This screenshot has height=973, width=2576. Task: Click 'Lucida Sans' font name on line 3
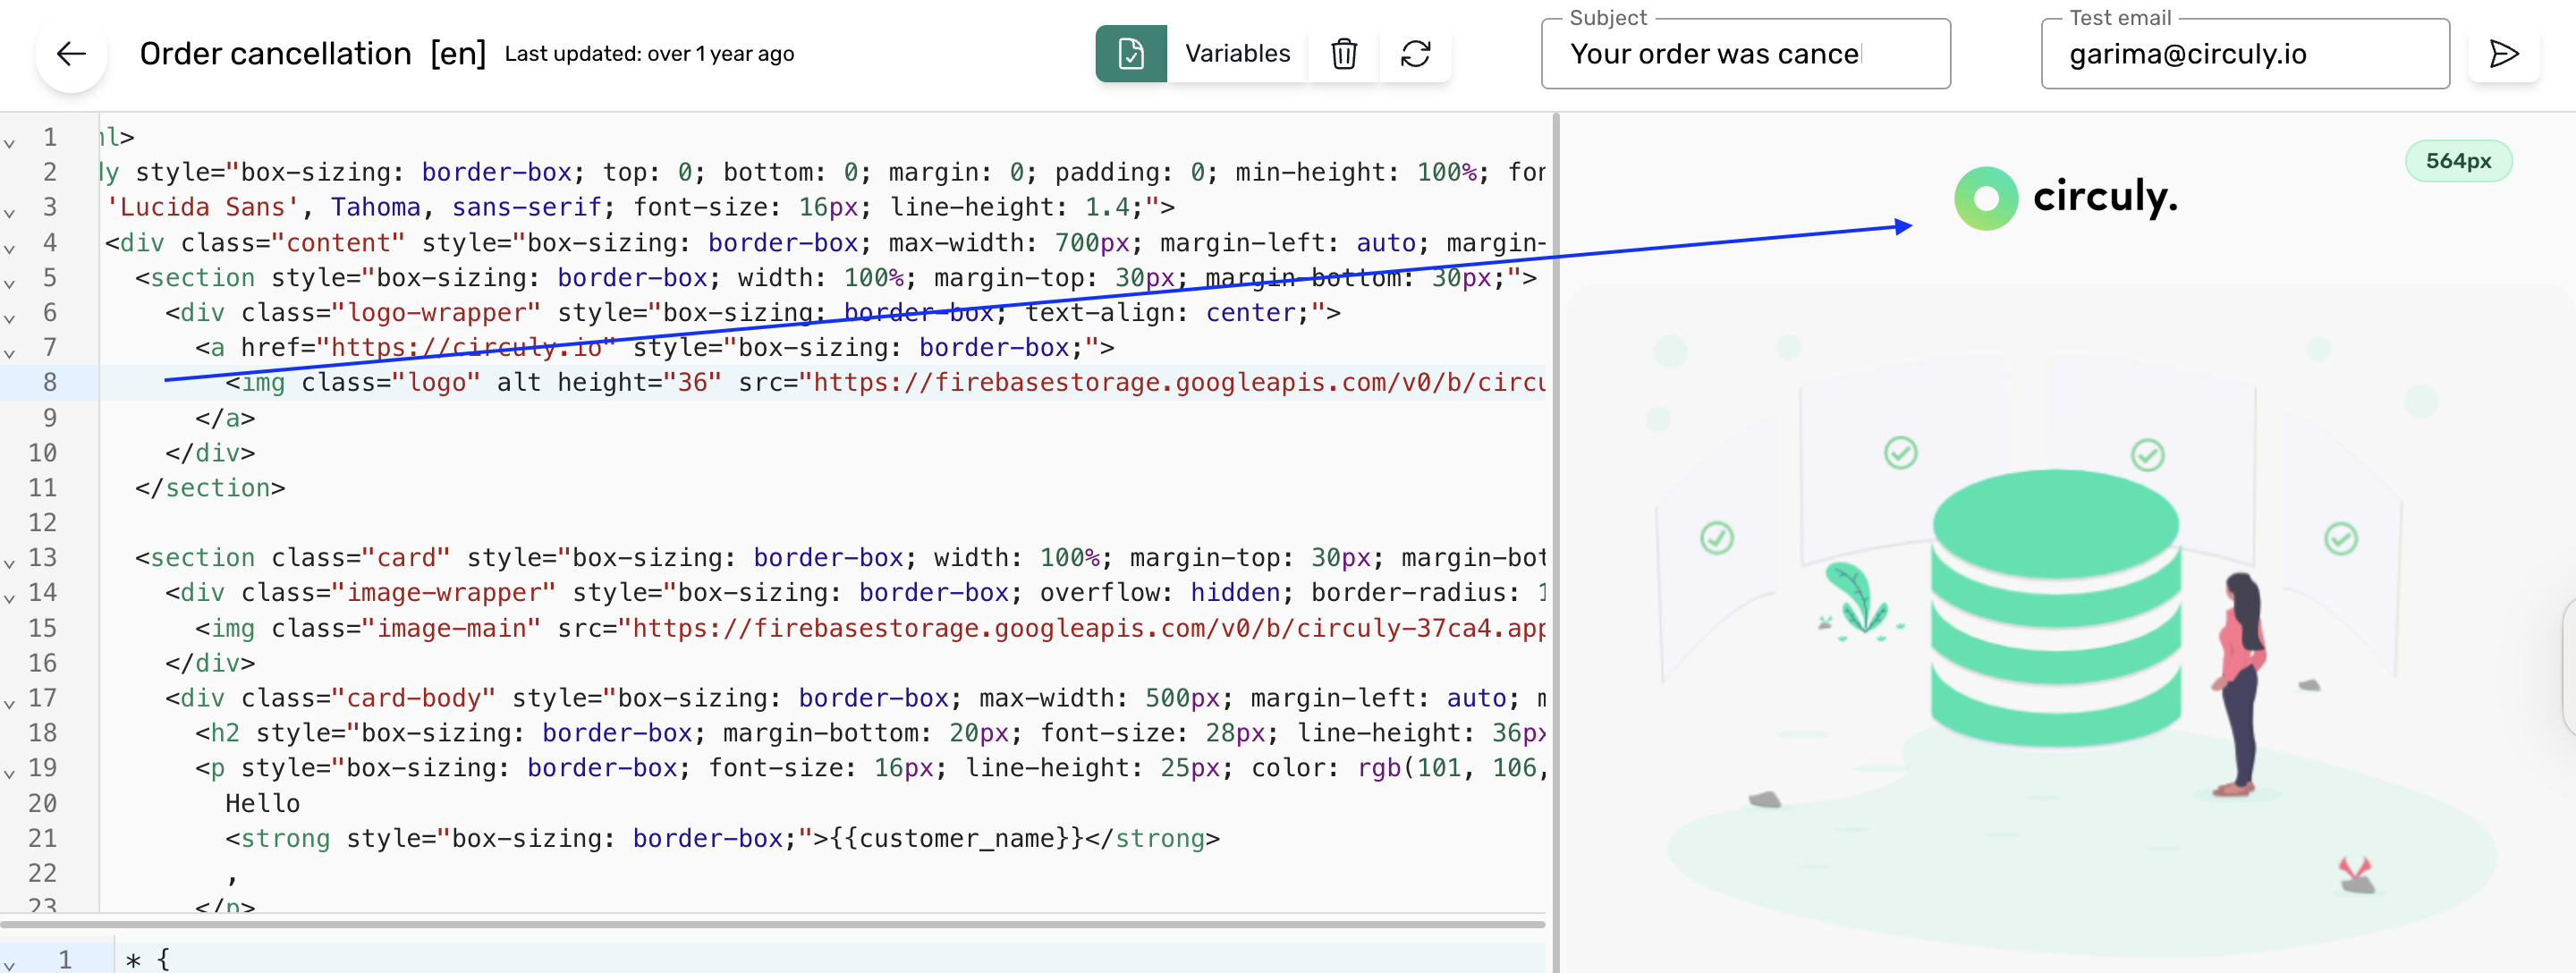coord(203,207)
